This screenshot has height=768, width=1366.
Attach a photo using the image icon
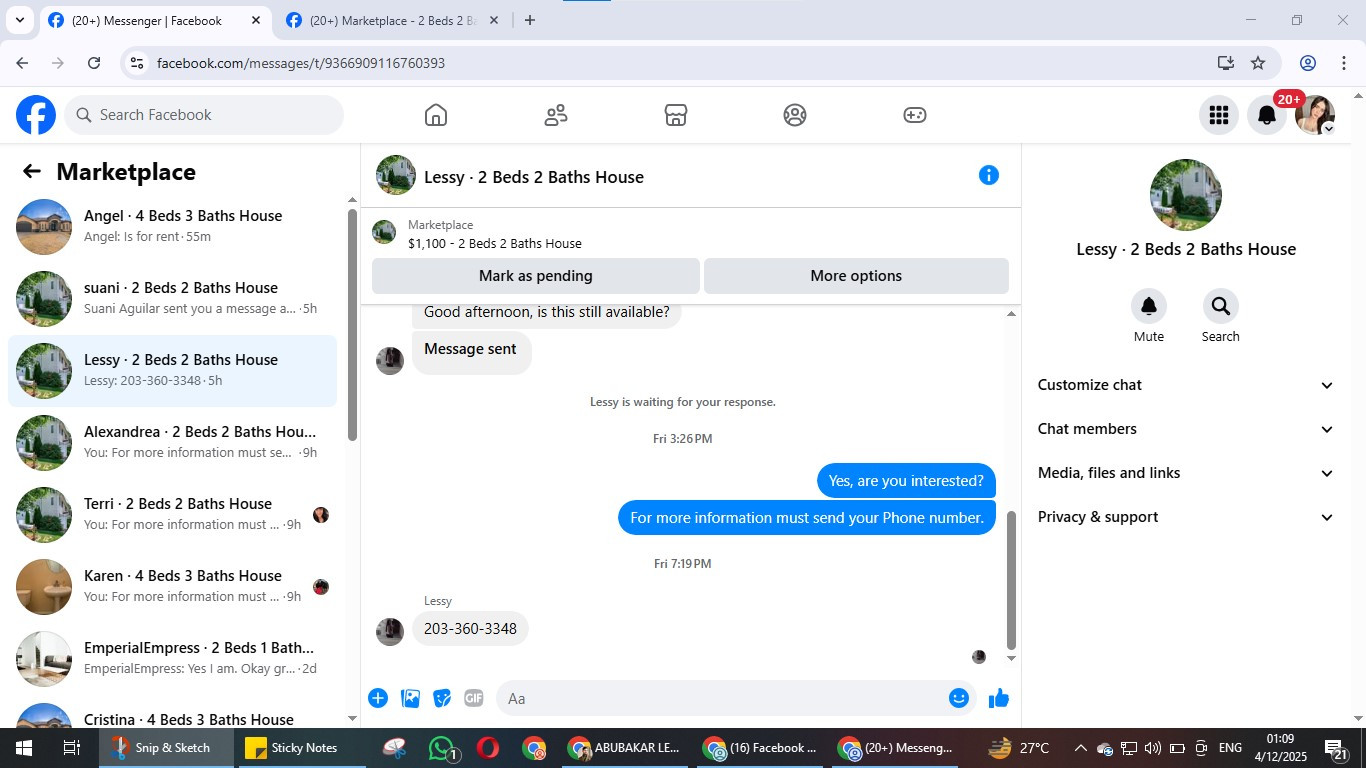410,698
